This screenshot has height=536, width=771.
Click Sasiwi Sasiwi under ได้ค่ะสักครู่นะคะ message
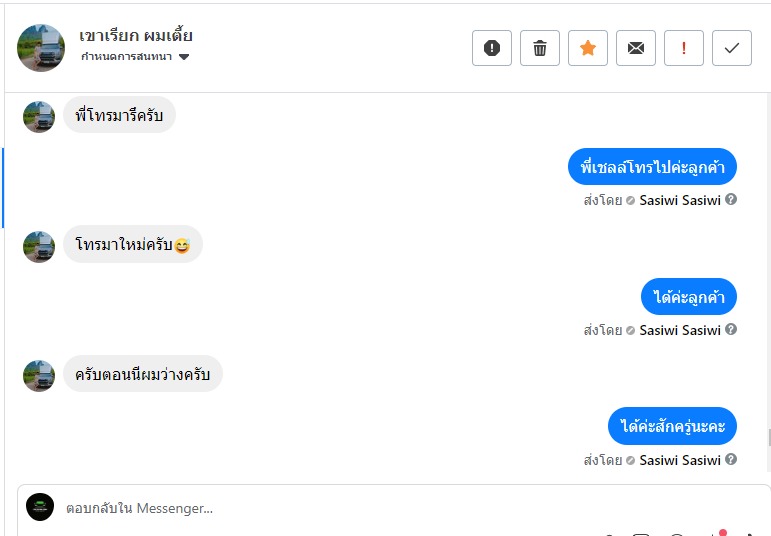coord(680,460)
